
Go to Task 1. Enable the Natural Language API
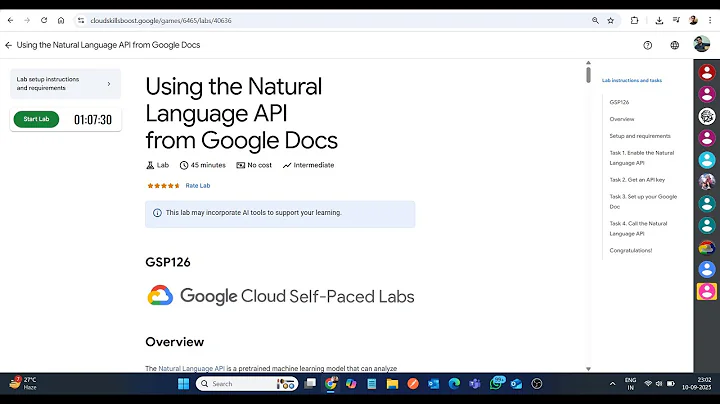(641, 158)
